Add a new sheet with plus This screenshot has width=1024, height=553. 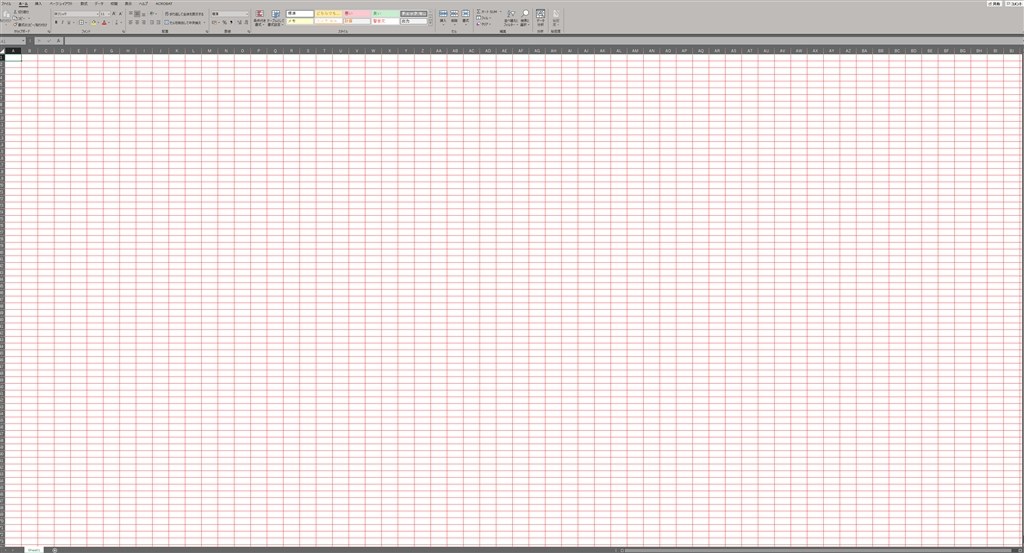(54, 550)
